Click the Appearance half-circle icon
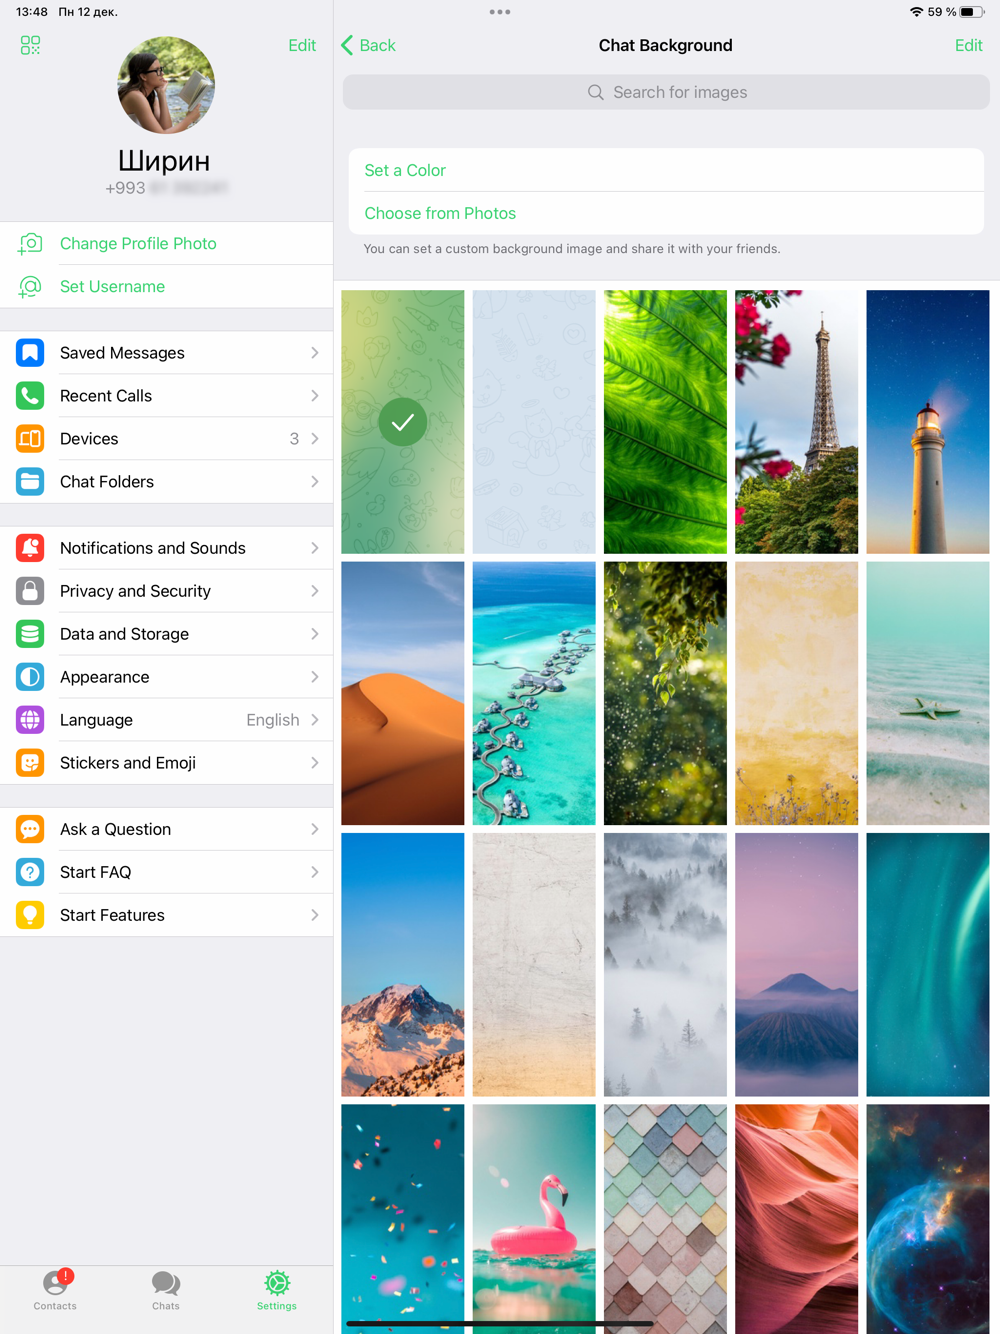The width and height of the screenshot is (1000, 1334). click(30, 677)
